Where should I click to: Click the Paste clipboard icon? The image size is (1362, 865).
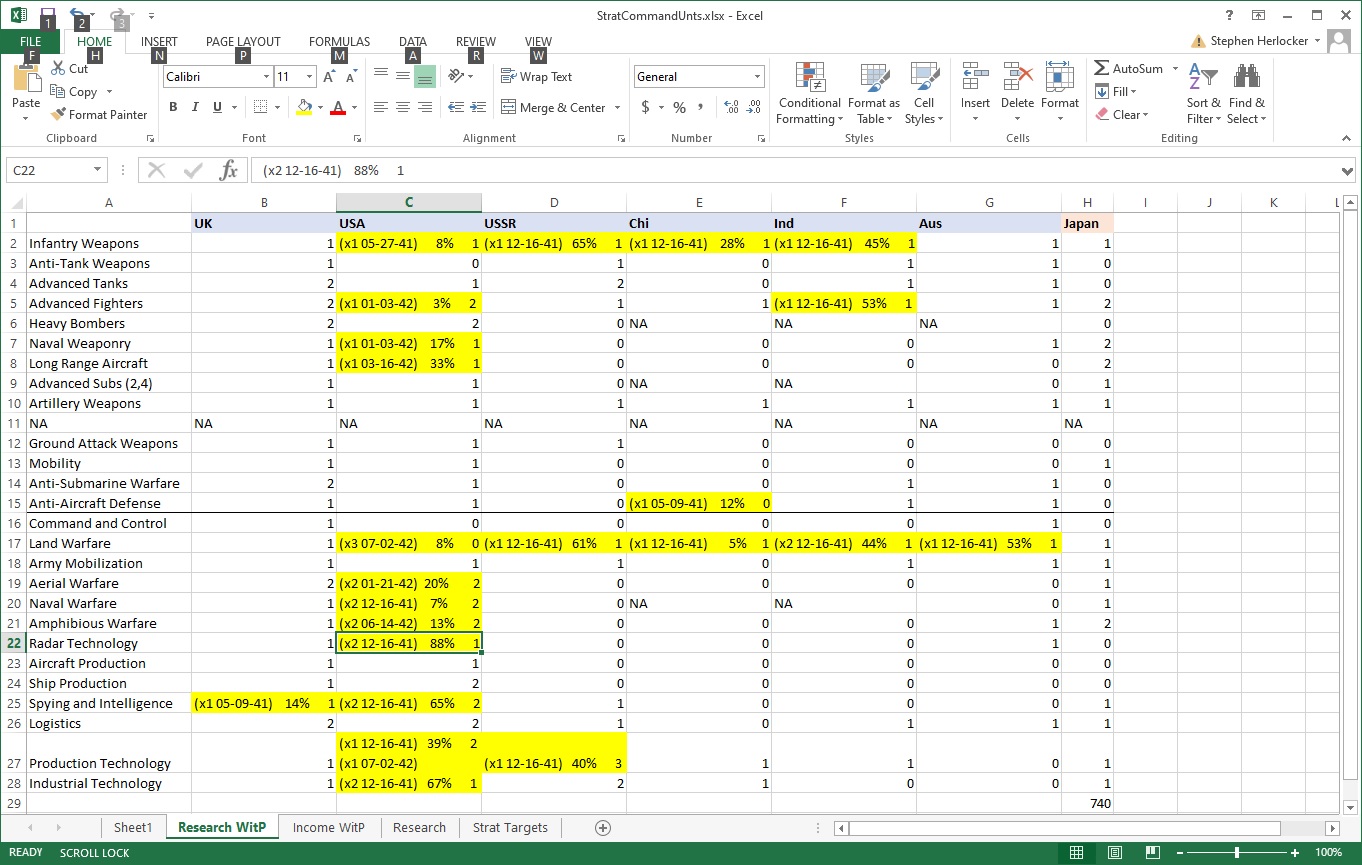click(x=26, y=80)
